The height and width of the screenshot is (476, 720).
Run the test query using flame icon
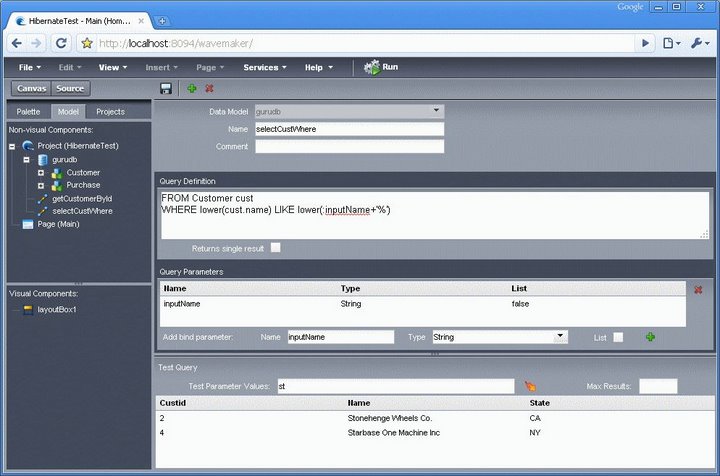coord(532,385)
